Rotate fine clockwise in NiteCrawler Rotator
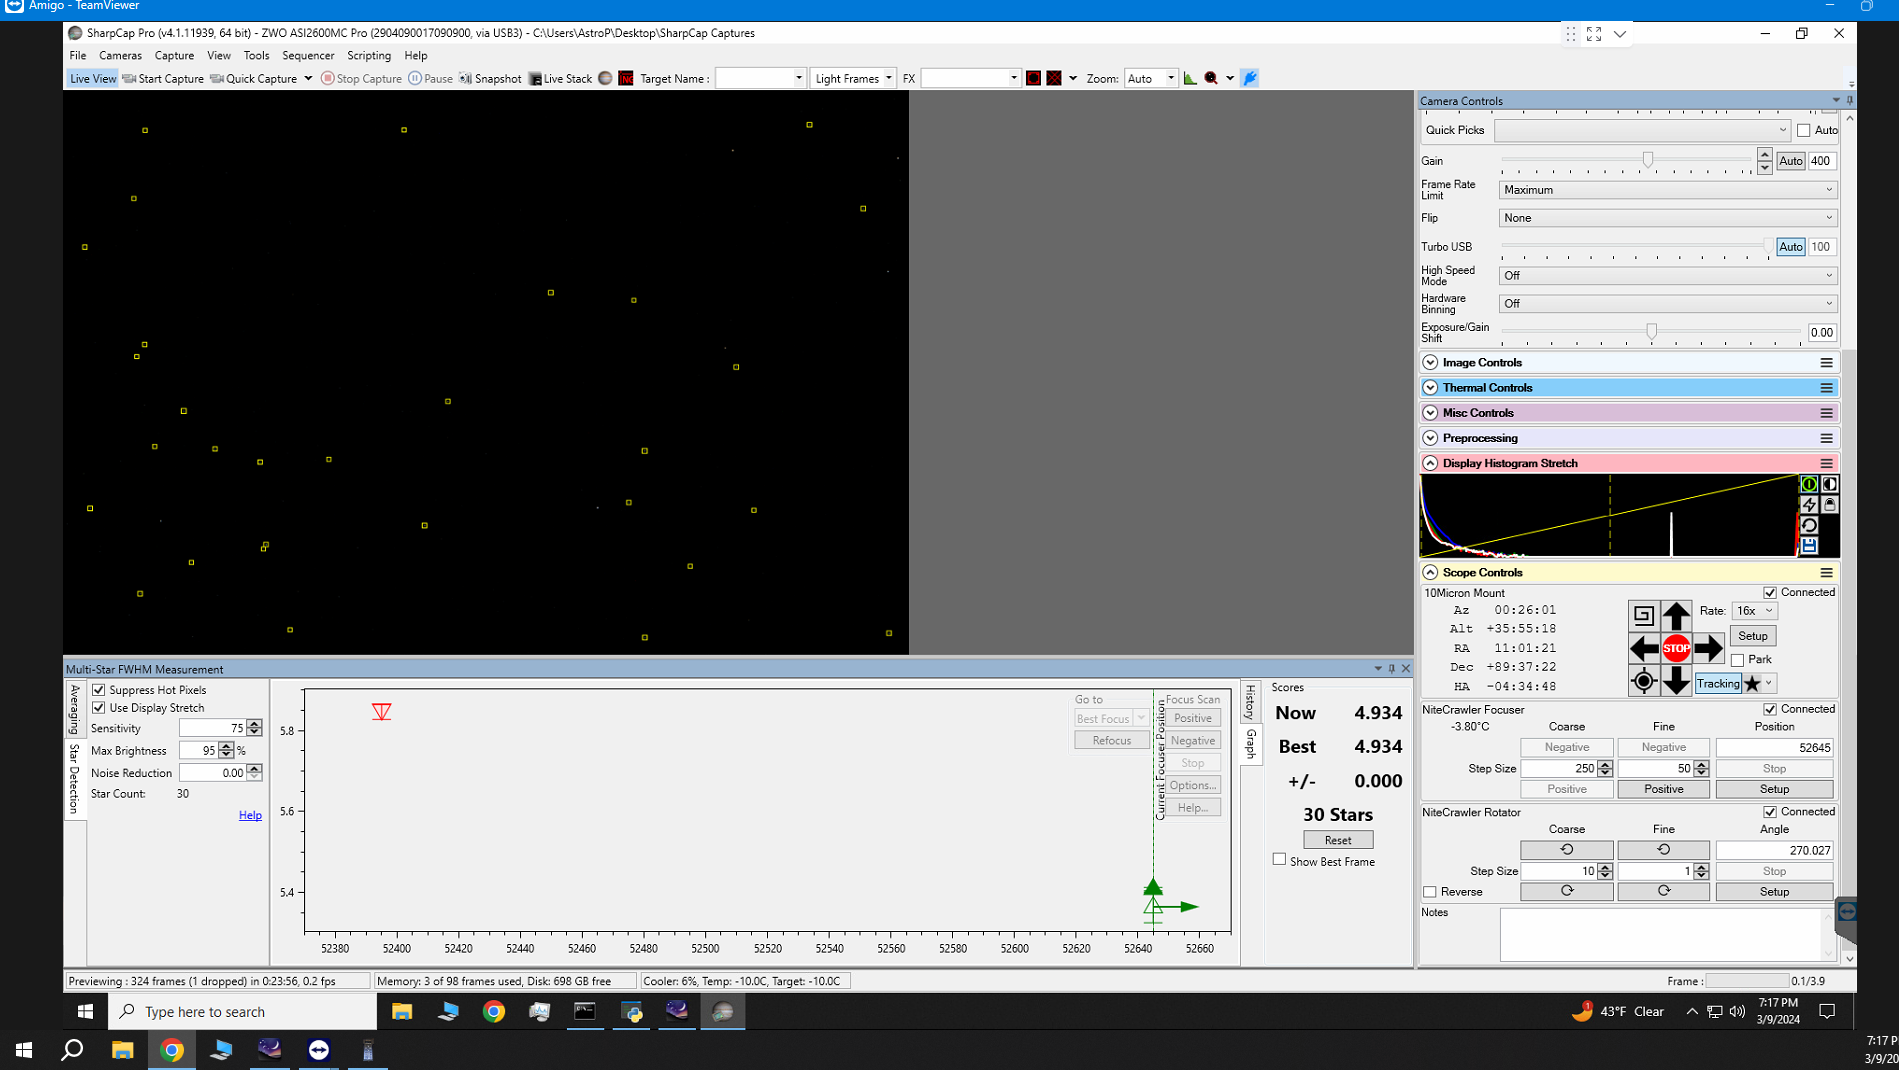This screenshot has width=1899, height=1070. click(x=1663, y=891)
